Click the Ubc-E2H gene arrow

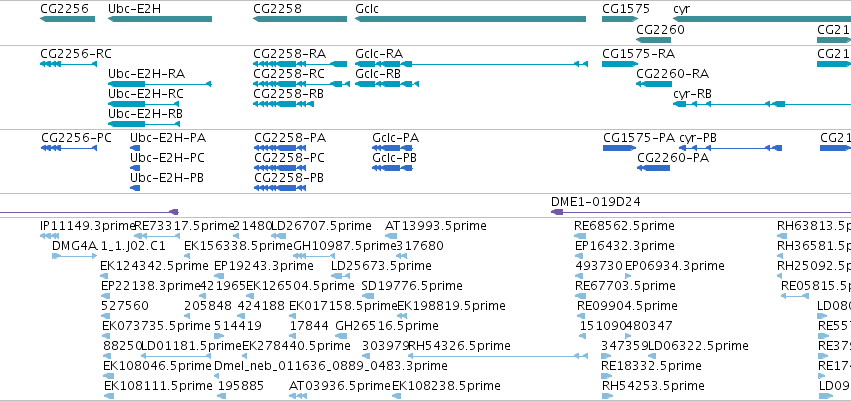tap(160, 19)
